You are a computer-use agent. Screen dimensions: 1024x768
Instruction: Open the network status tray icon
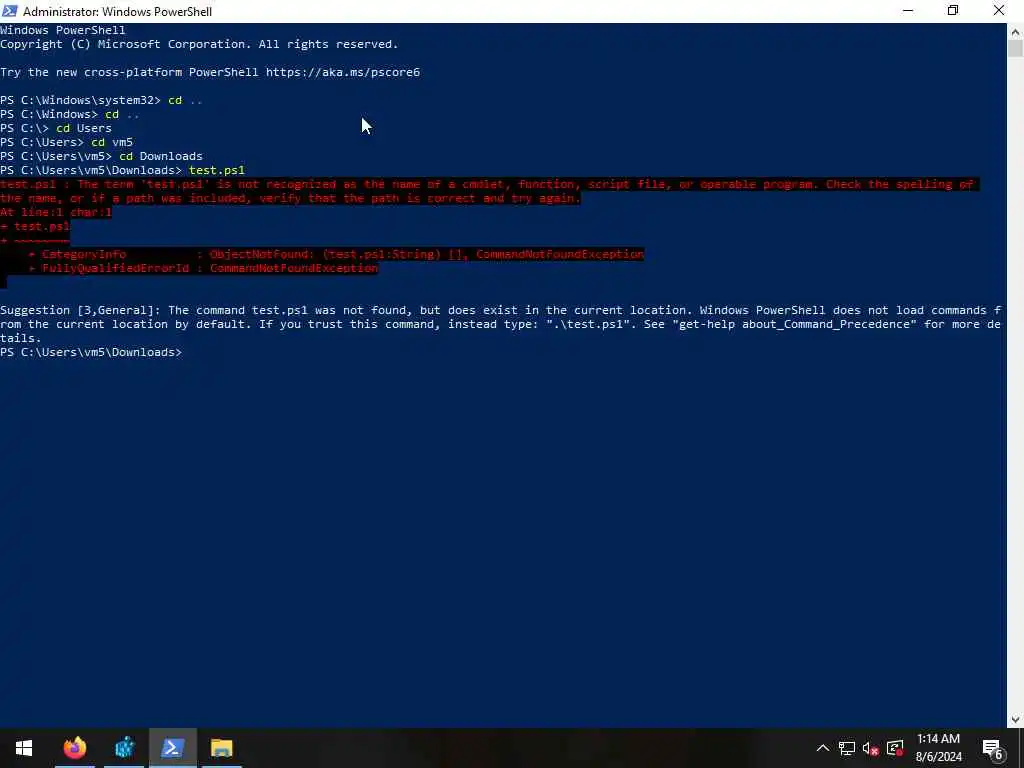(847, 748)
